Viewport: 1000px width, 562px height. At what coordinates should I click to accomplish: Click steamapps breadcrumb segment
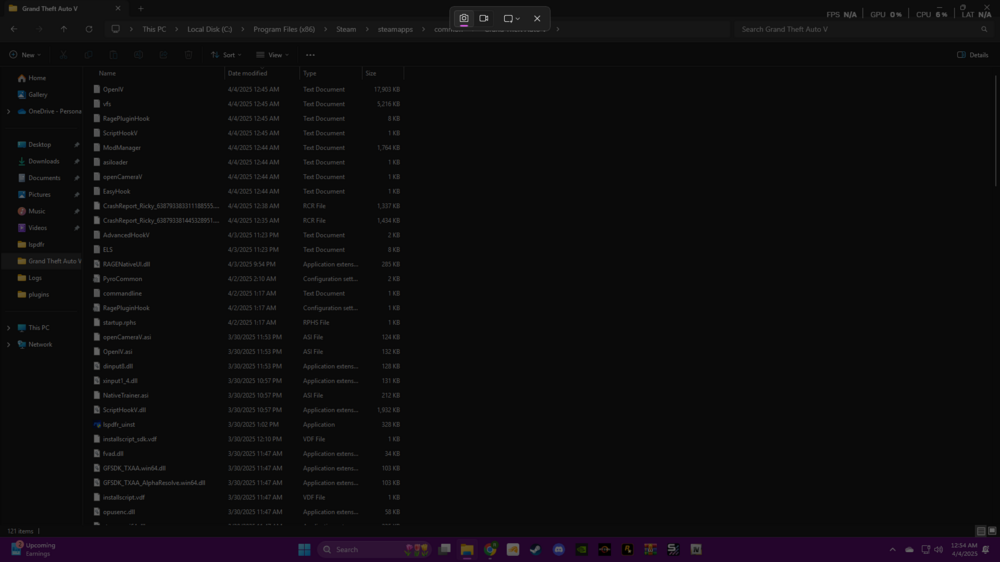(395, 29)
